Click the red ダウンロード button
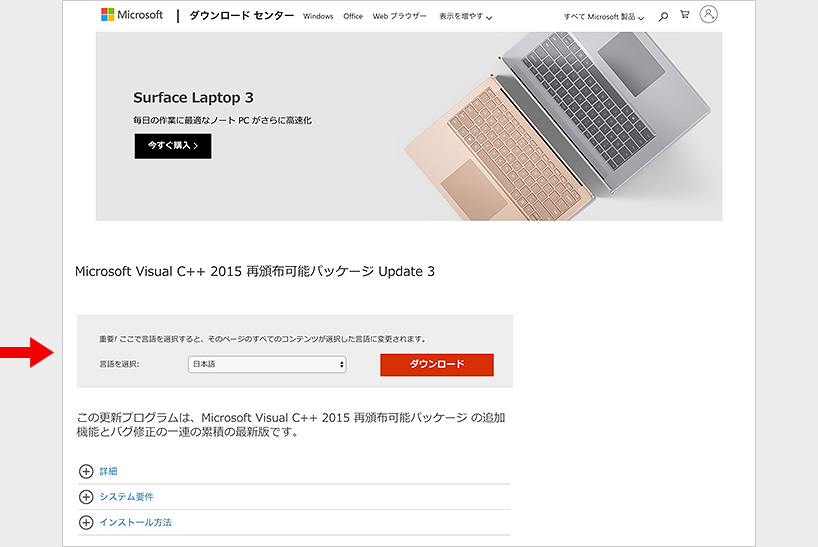This screenshot has width=818, height=547. (437, 364)
